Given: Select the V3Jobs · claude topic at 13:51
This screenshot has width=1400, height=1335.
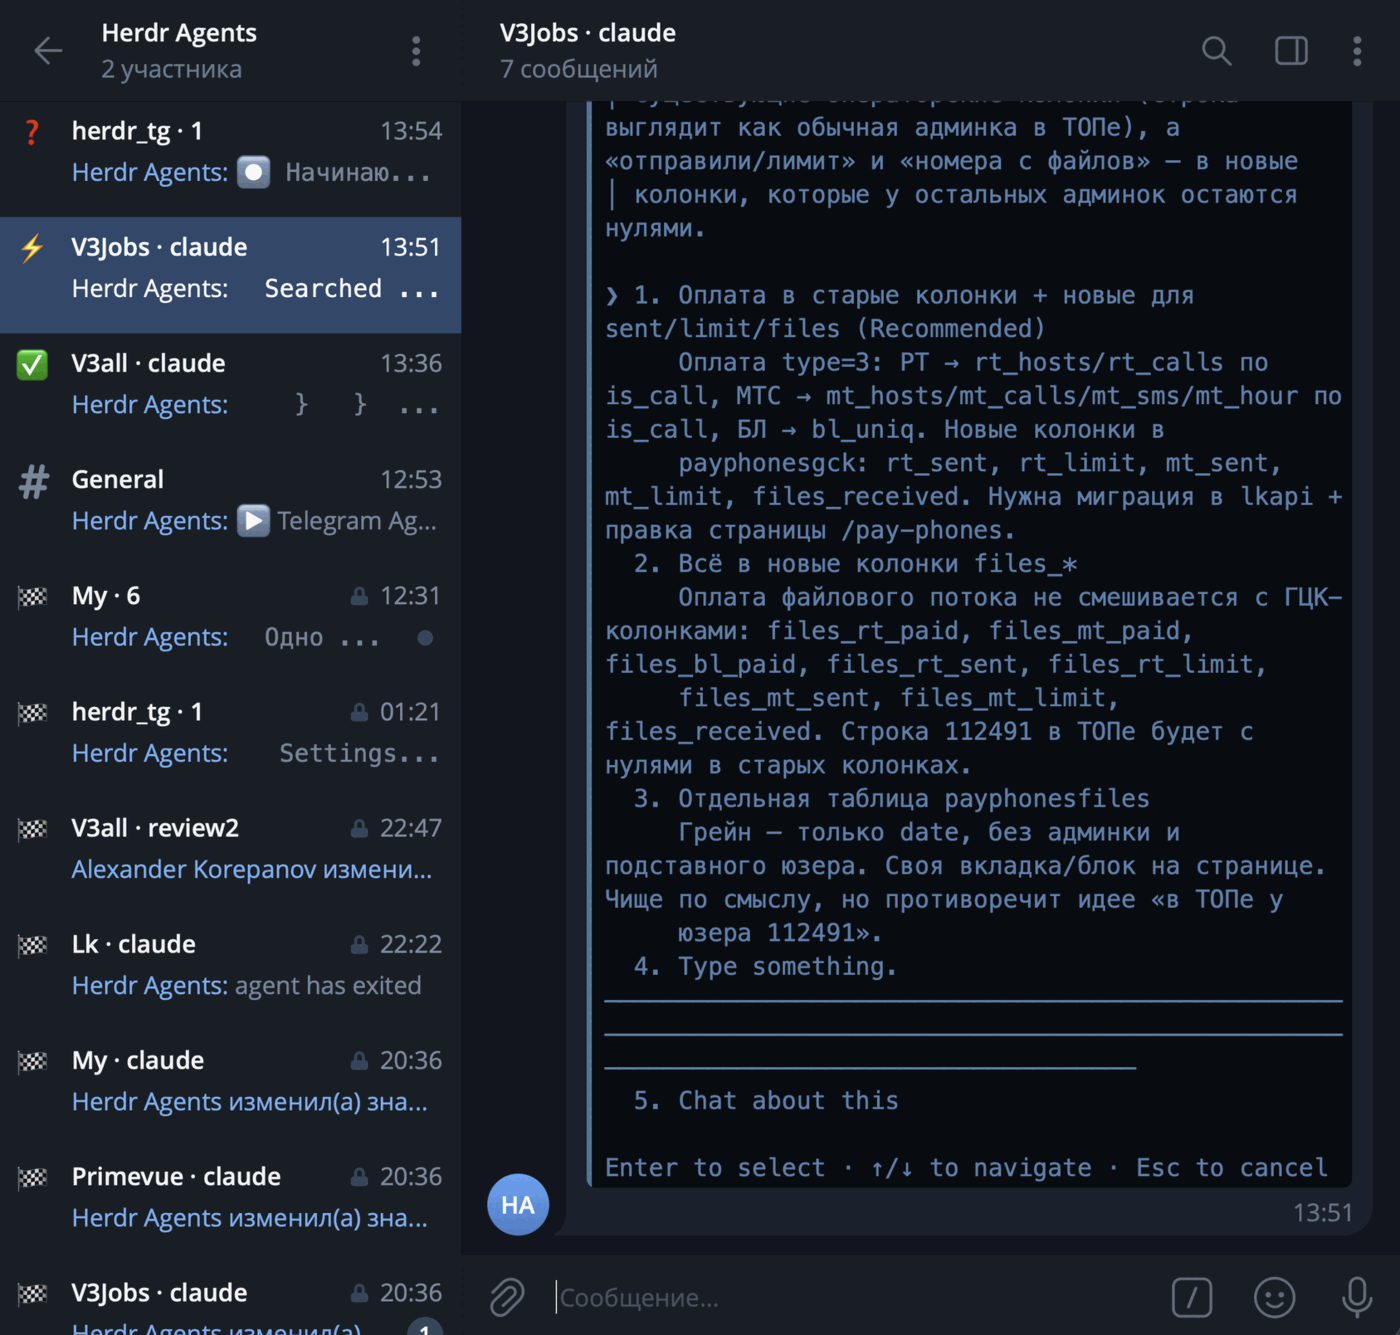Looking at the screenshot, I should [x=230, y=275].
